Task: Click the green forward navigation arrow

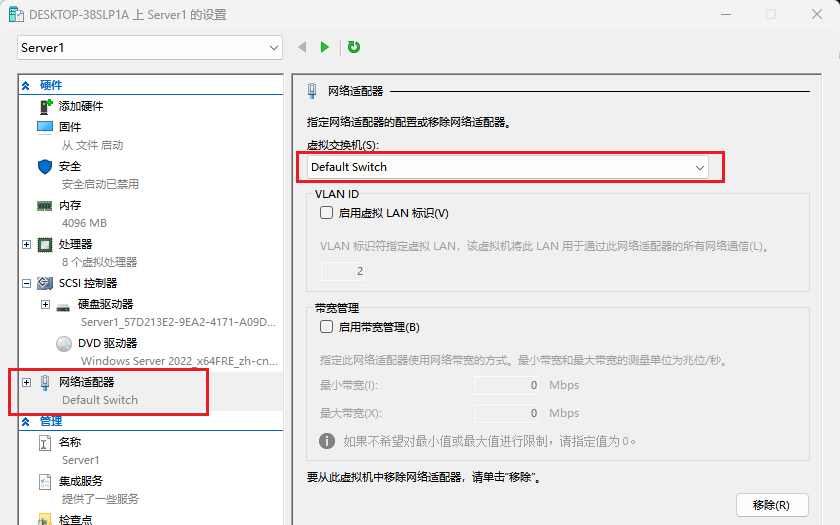Action: [325, 47]
